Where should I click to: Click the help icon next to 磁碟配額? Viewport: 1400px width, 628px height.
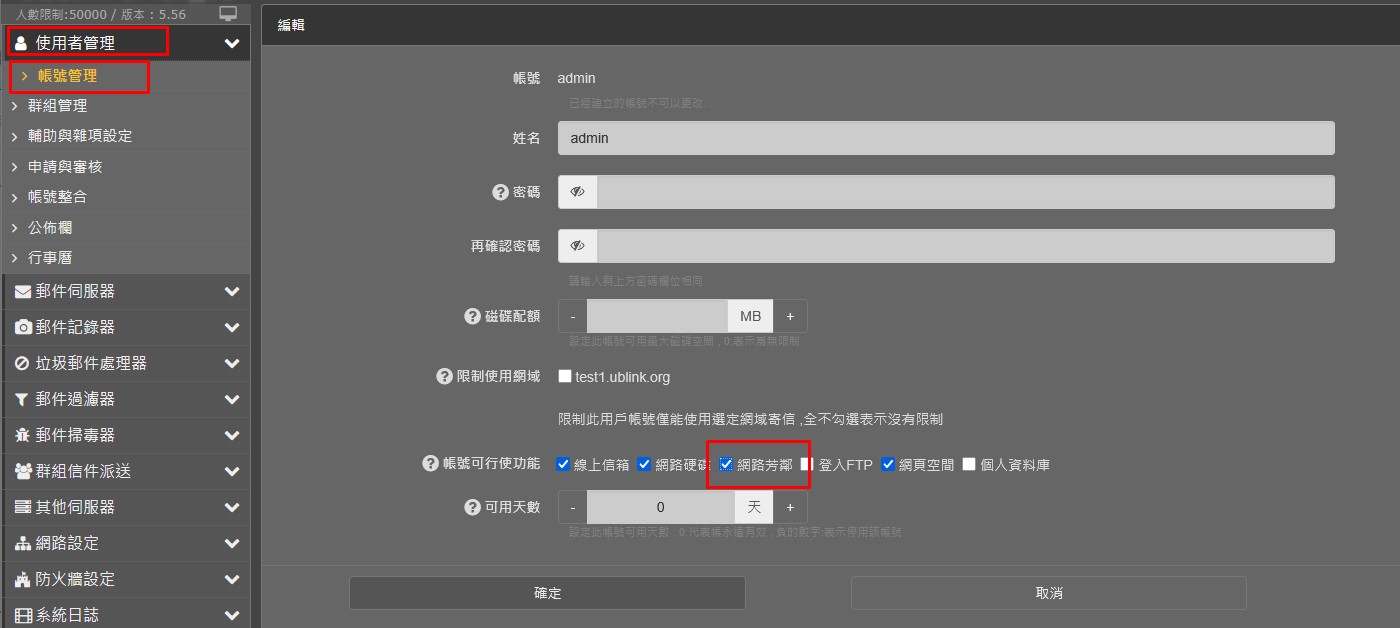(473, 316)
